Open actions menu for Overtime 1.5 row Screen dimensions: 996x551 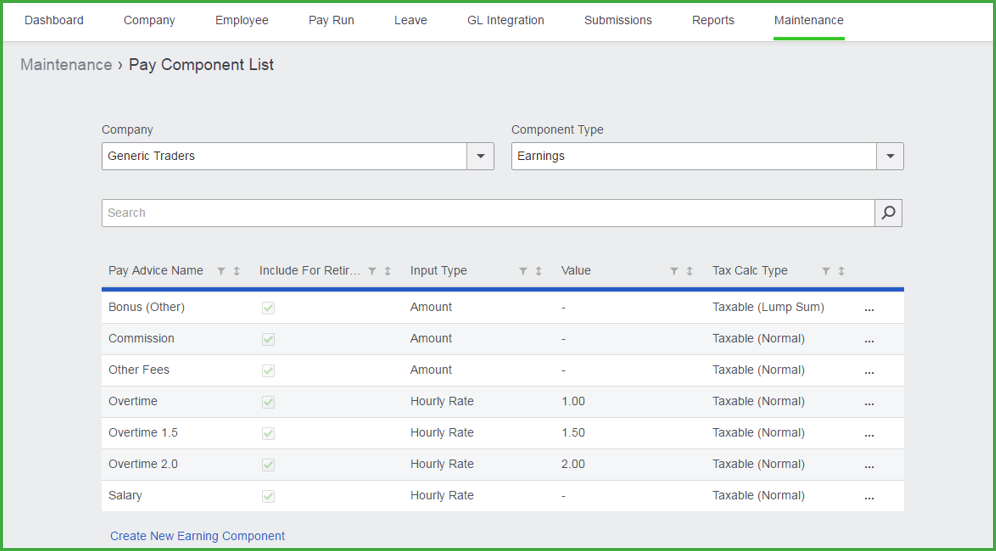point(869,435)
